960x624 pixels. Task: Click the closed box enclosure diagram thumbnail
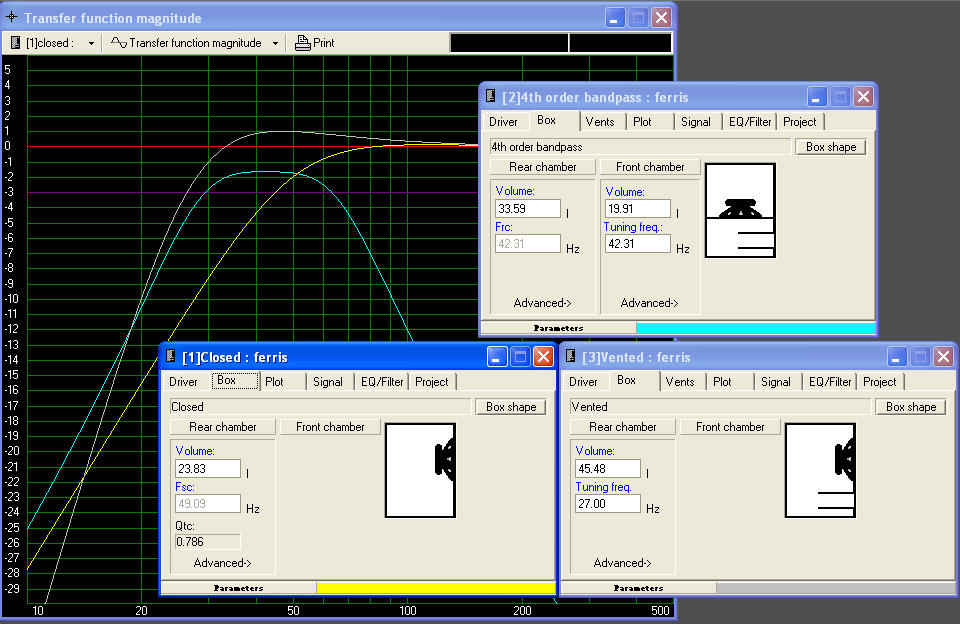pyautogui.click(x=420, y=470)
